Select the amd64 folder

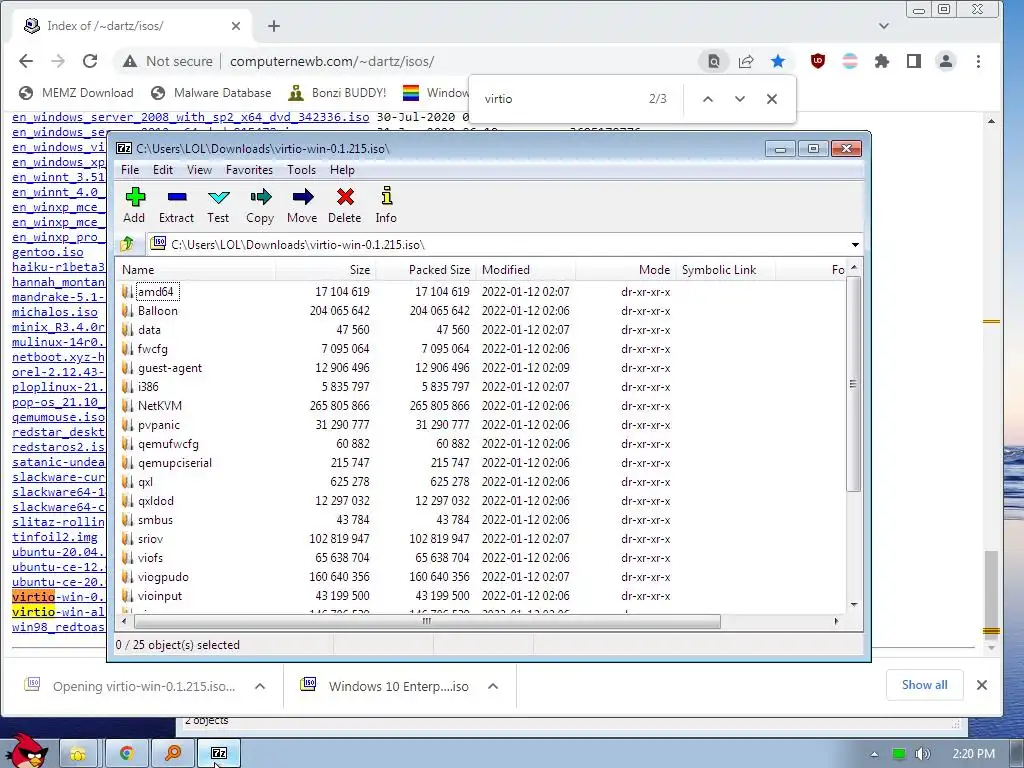[155, 292]
